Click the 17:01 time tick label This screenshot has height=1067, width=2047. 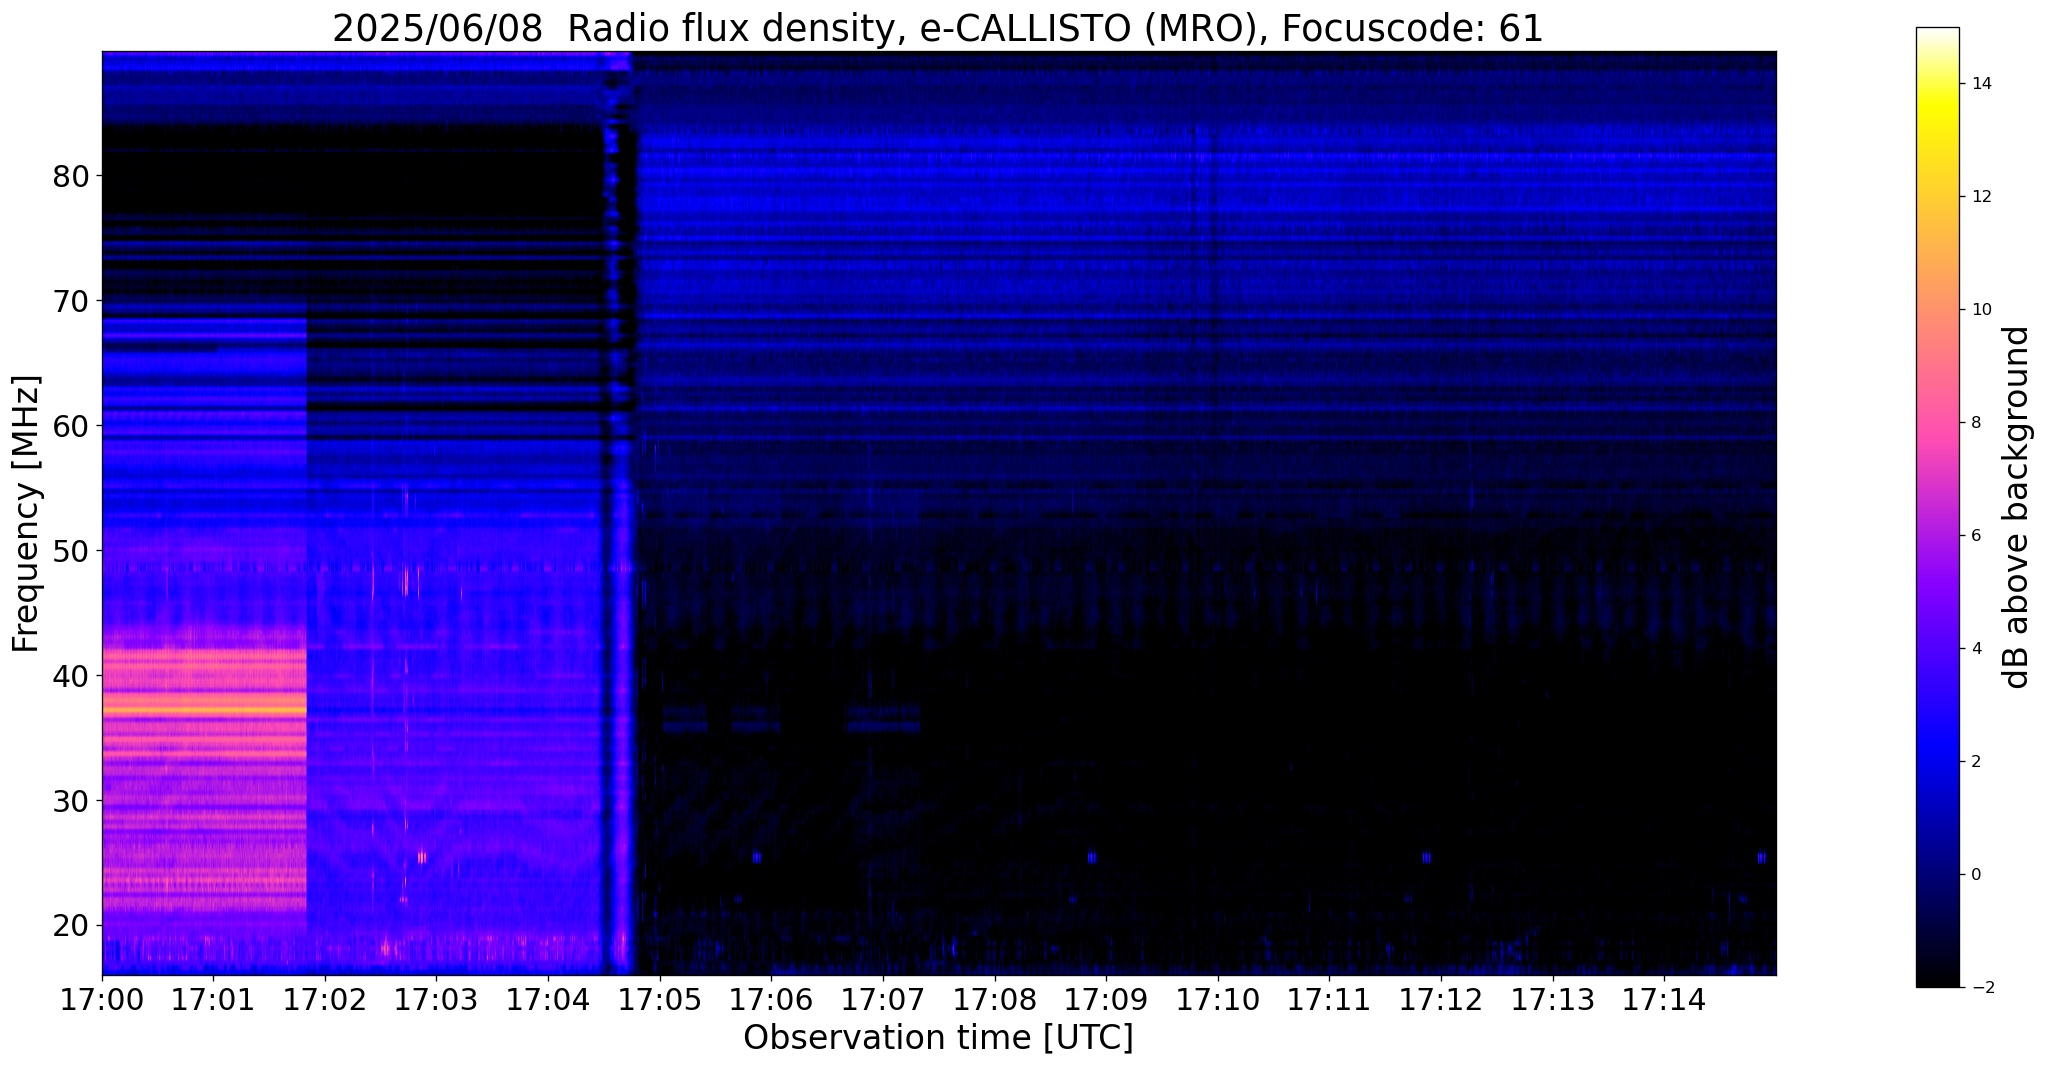[213, 1001]
